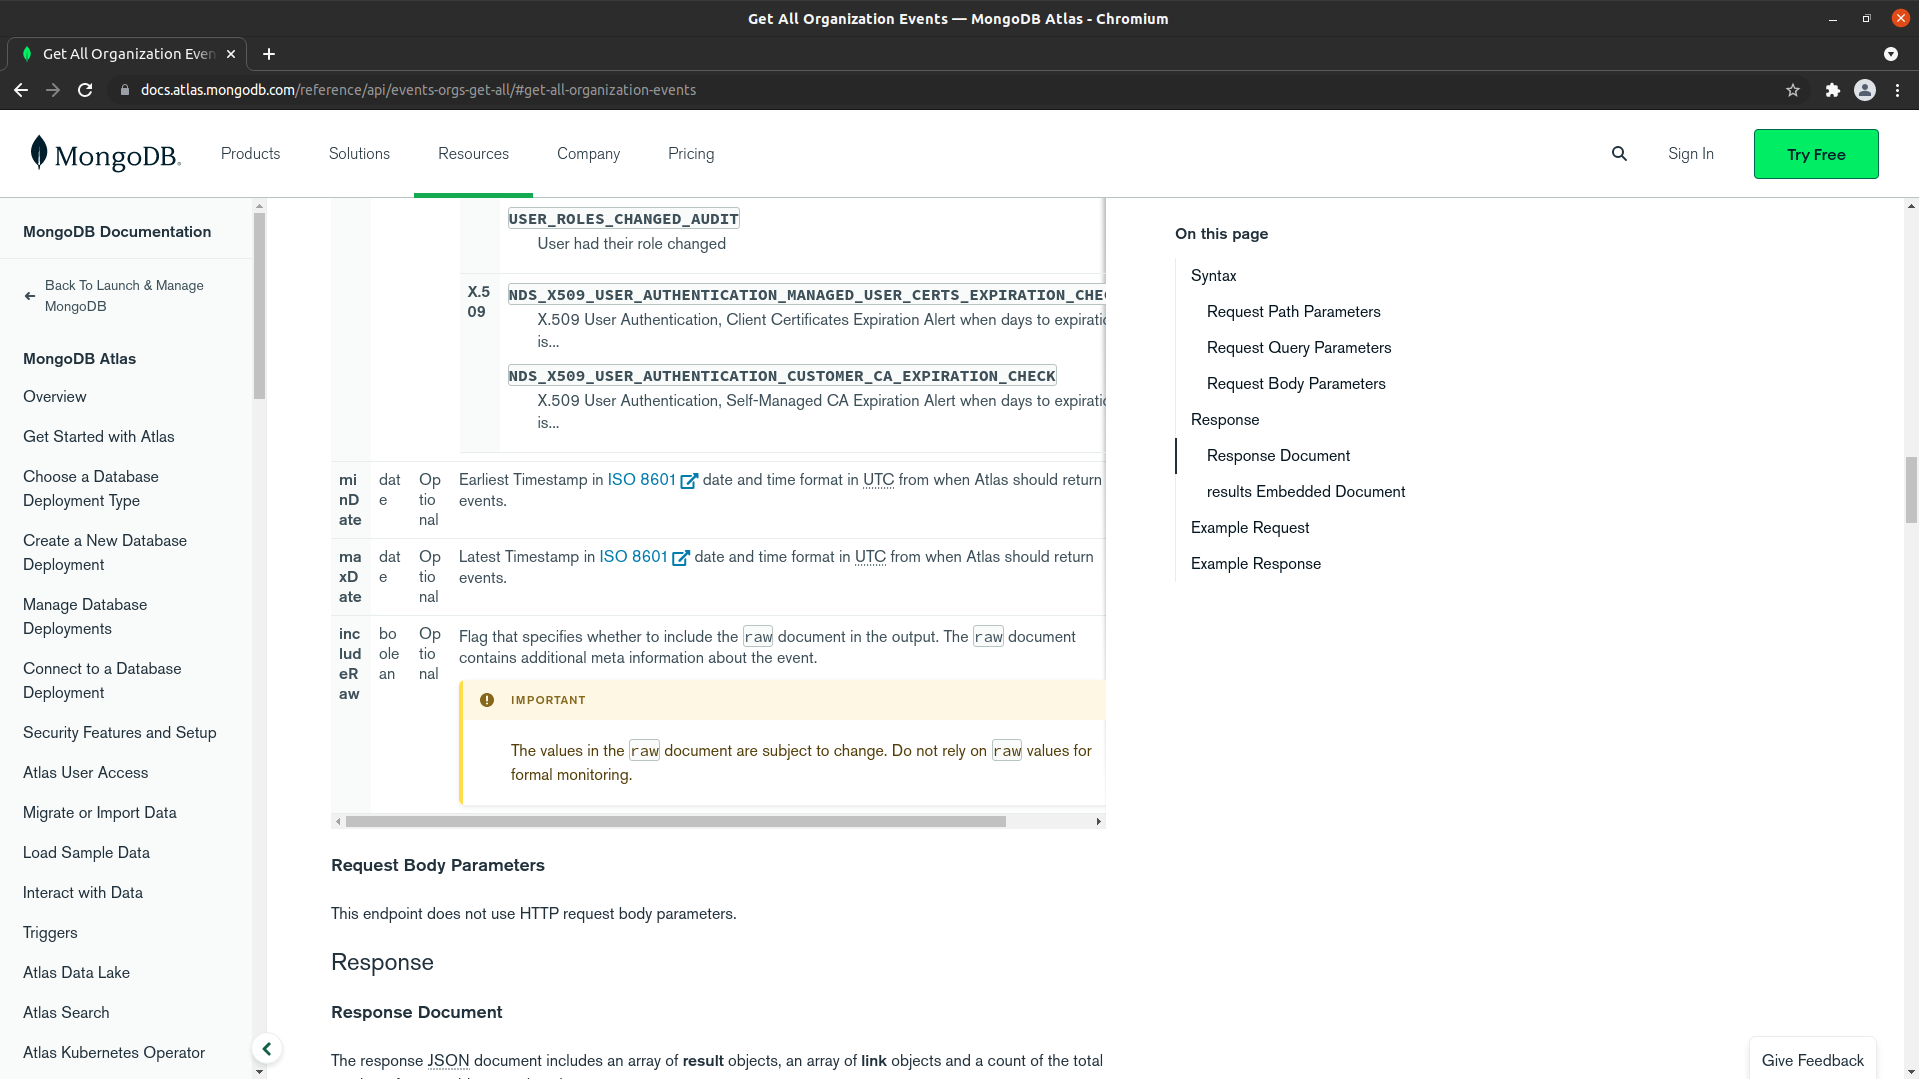
Task: Open Migrate or Import Data
Action: pyautogui.click(x=100, y=813)
